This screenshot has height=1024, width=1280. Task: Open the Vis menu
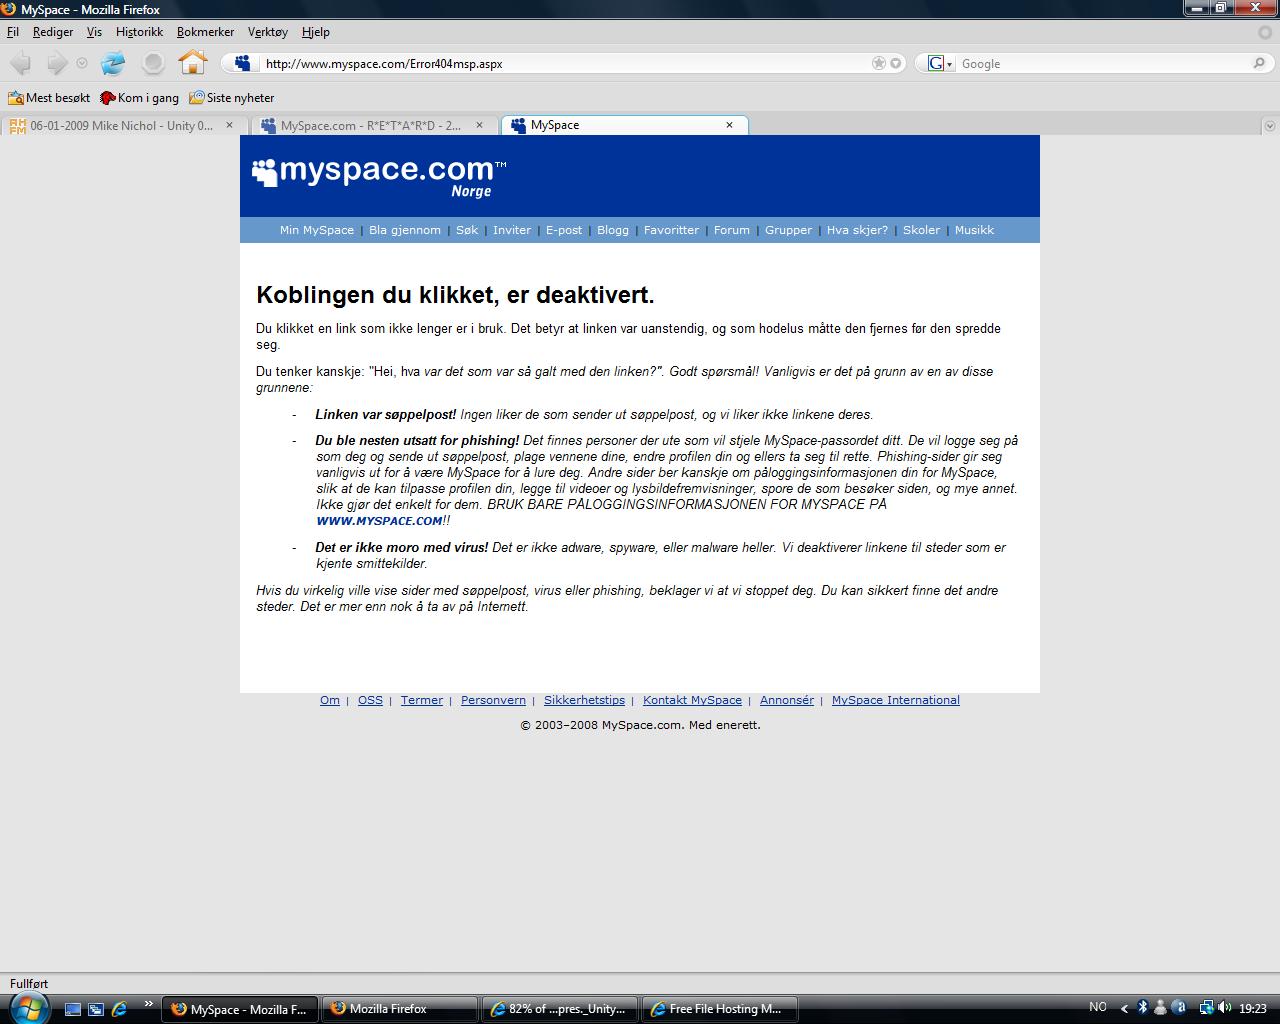click(x=94, y=32)
